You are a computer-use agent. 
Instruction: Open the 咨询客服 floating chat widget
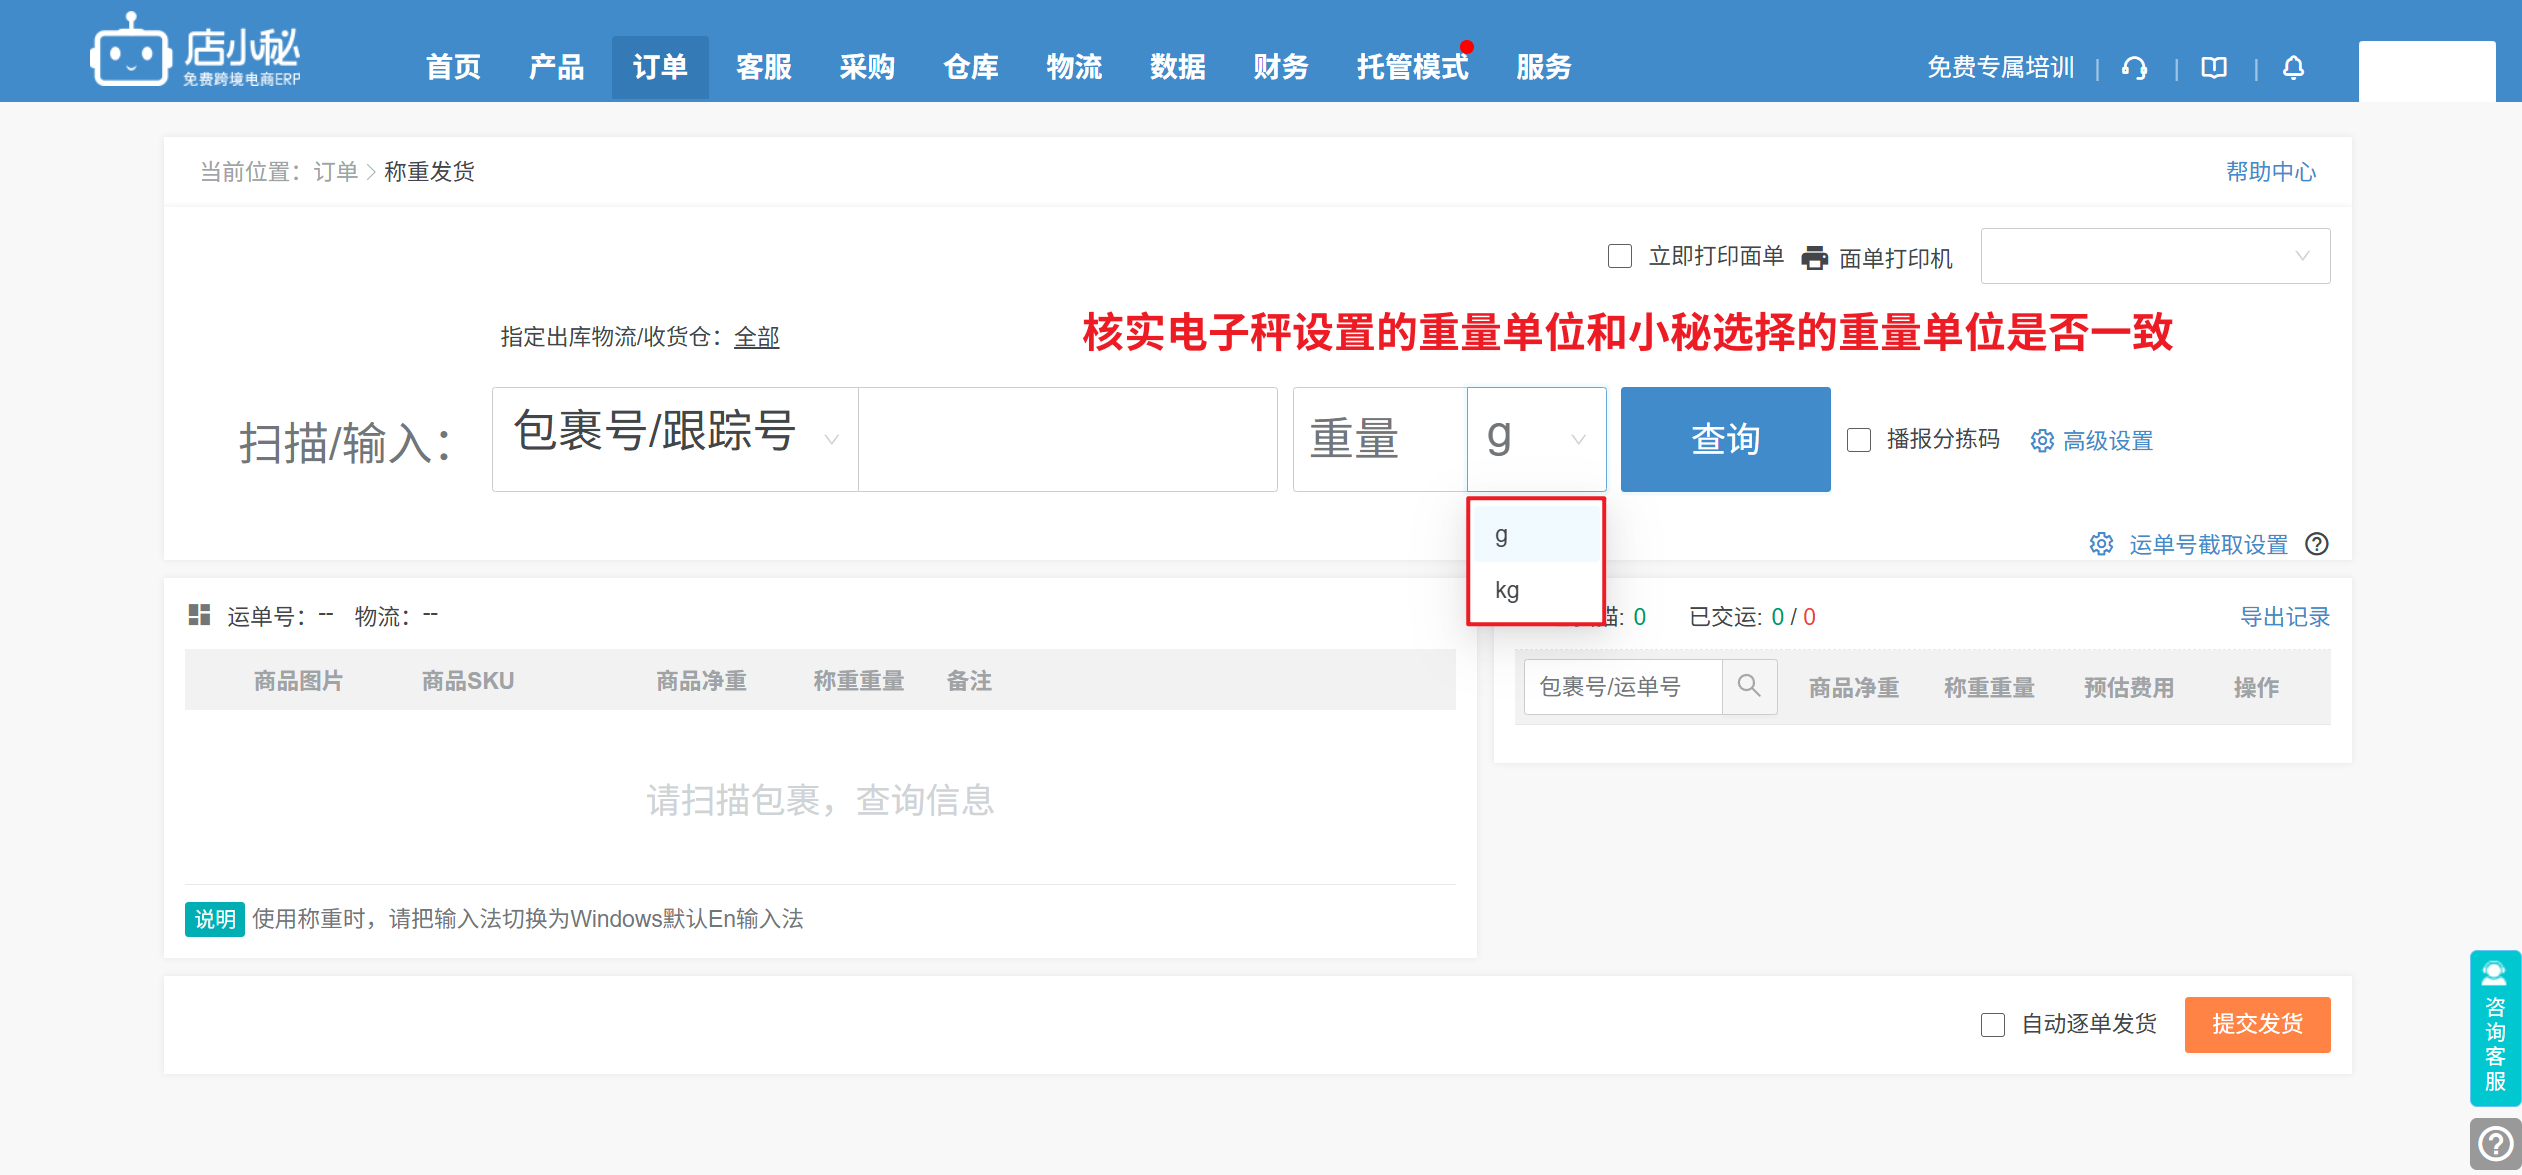pos(2495,1028)
